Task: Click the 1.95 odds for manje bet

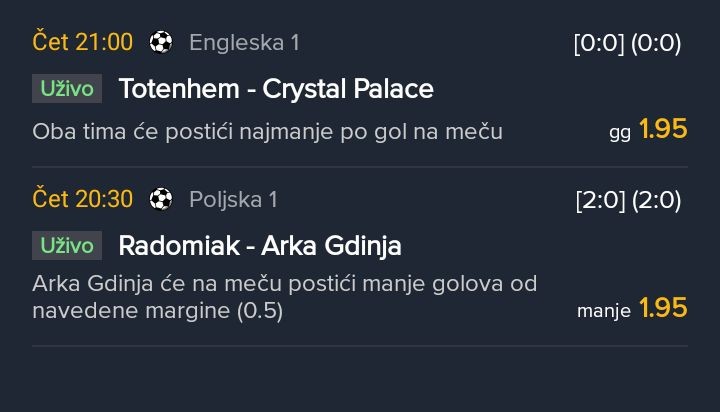Action: pyautogui.click(x=663, y=309)
